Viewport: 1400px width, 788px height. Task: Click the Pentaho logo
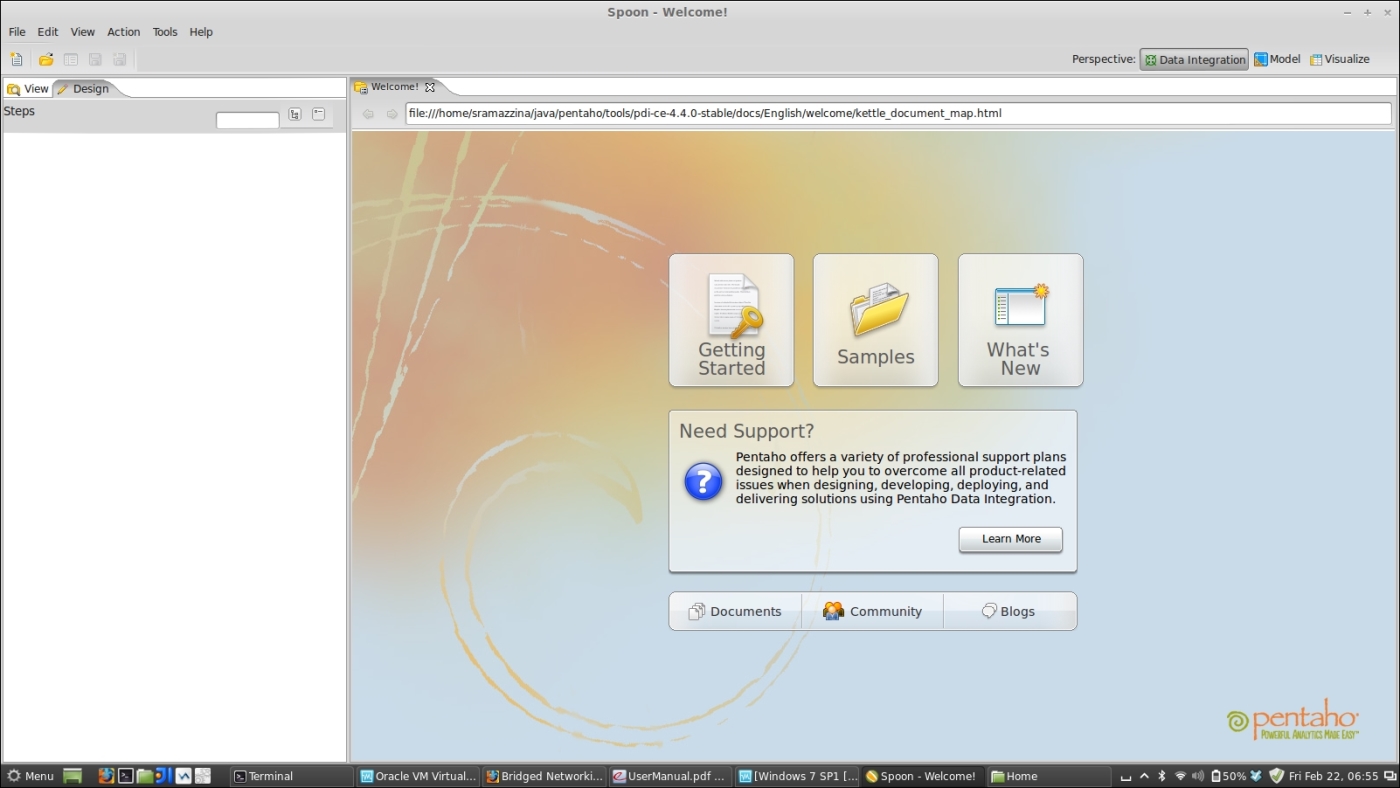point(1292,720)
